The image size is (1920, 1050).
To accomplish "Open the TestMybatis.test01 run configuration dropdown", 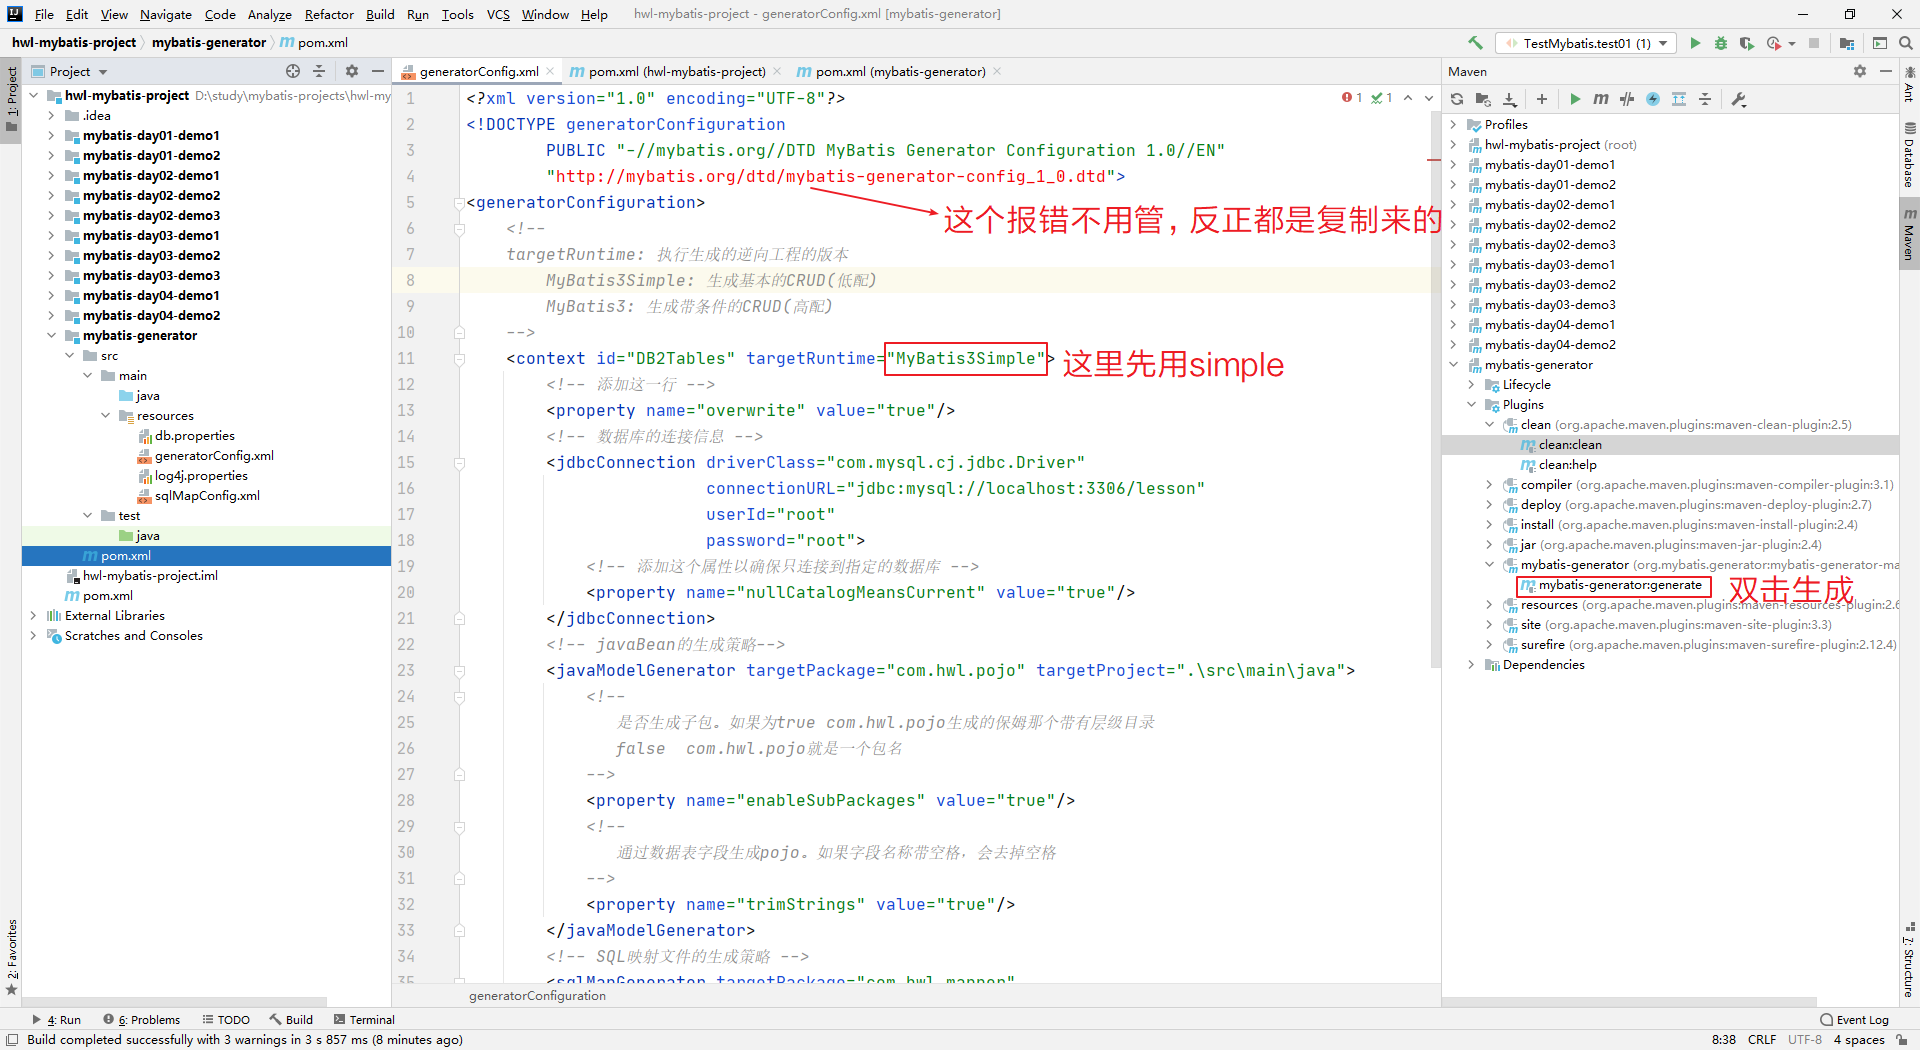I will click(x=1586, y=43).
